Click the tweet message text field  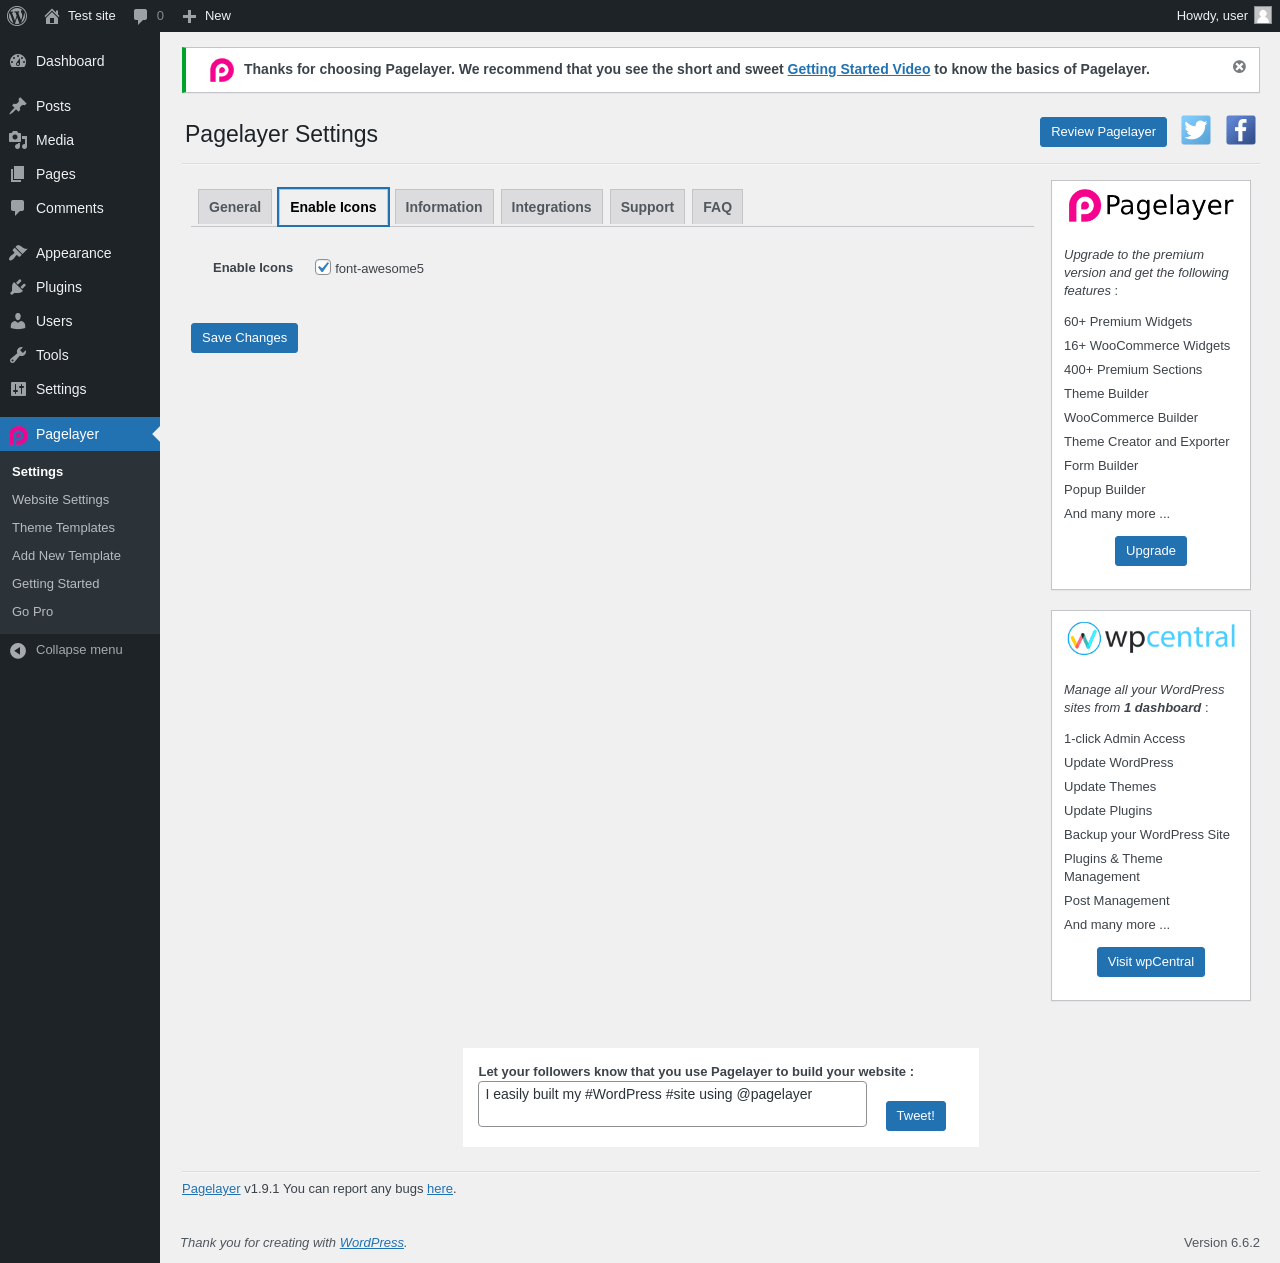tap(672, 1104)
